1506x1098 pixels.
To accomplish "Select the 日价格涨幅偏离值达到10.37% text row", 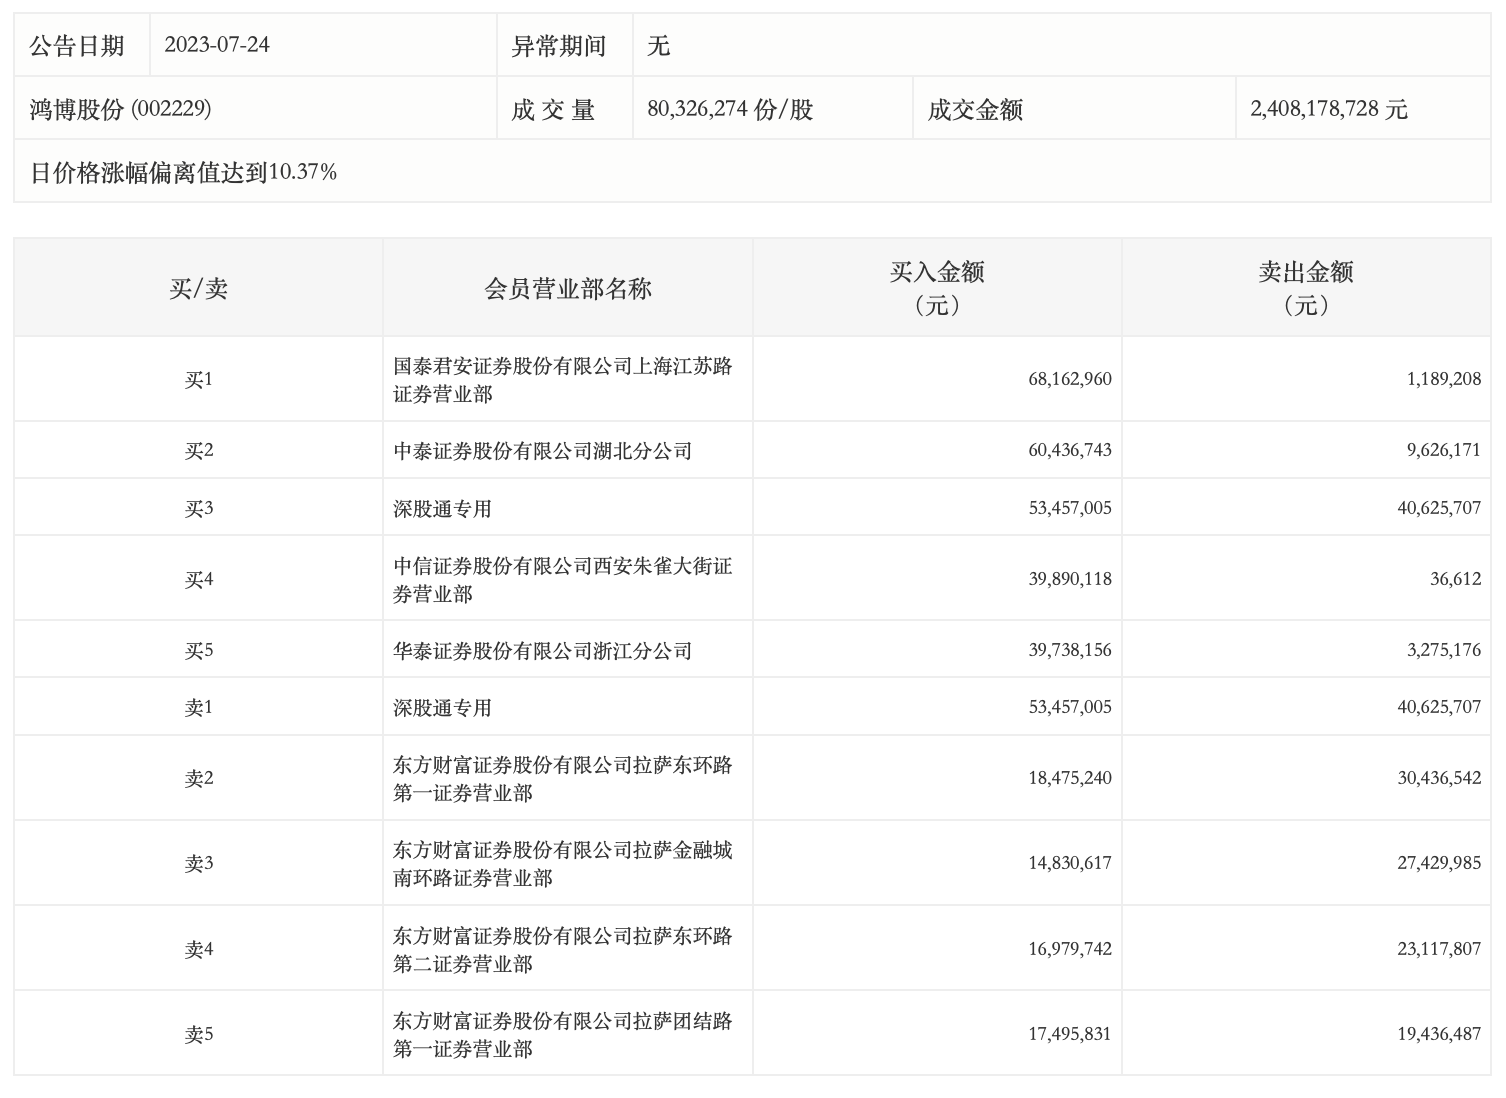I will click(x=184, y=173).
